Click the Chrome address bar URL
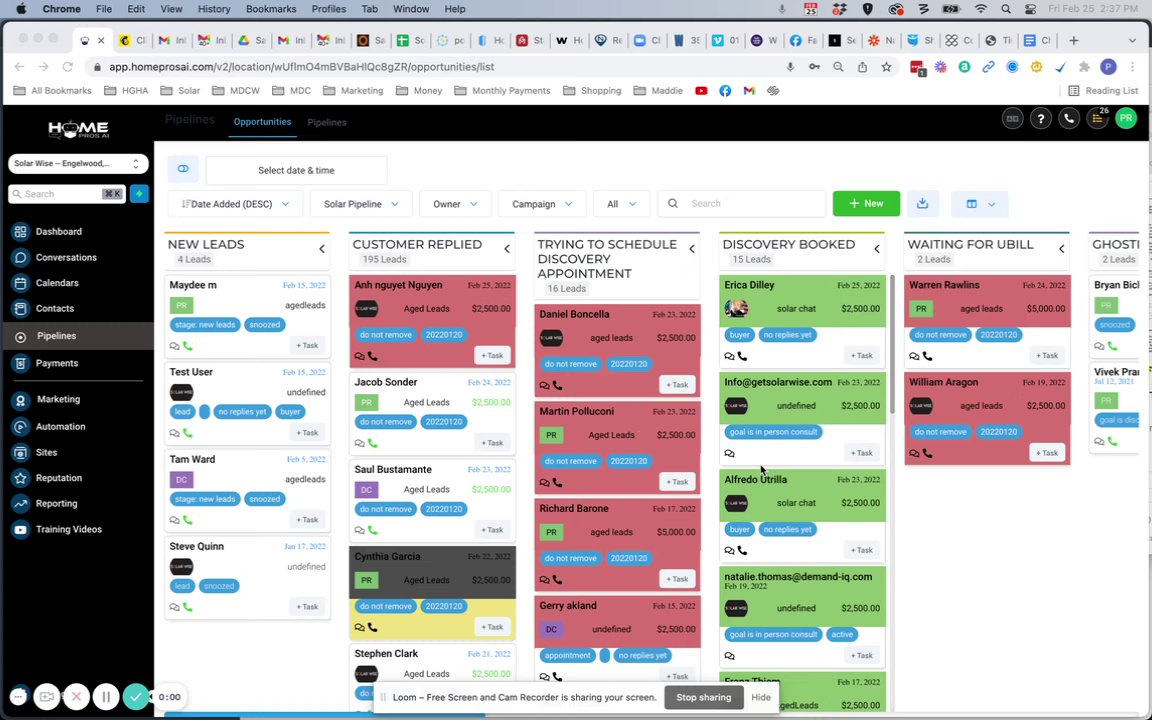Image resolution: width=1152 pixels, height=720 pixels. [x=301, y=67]
